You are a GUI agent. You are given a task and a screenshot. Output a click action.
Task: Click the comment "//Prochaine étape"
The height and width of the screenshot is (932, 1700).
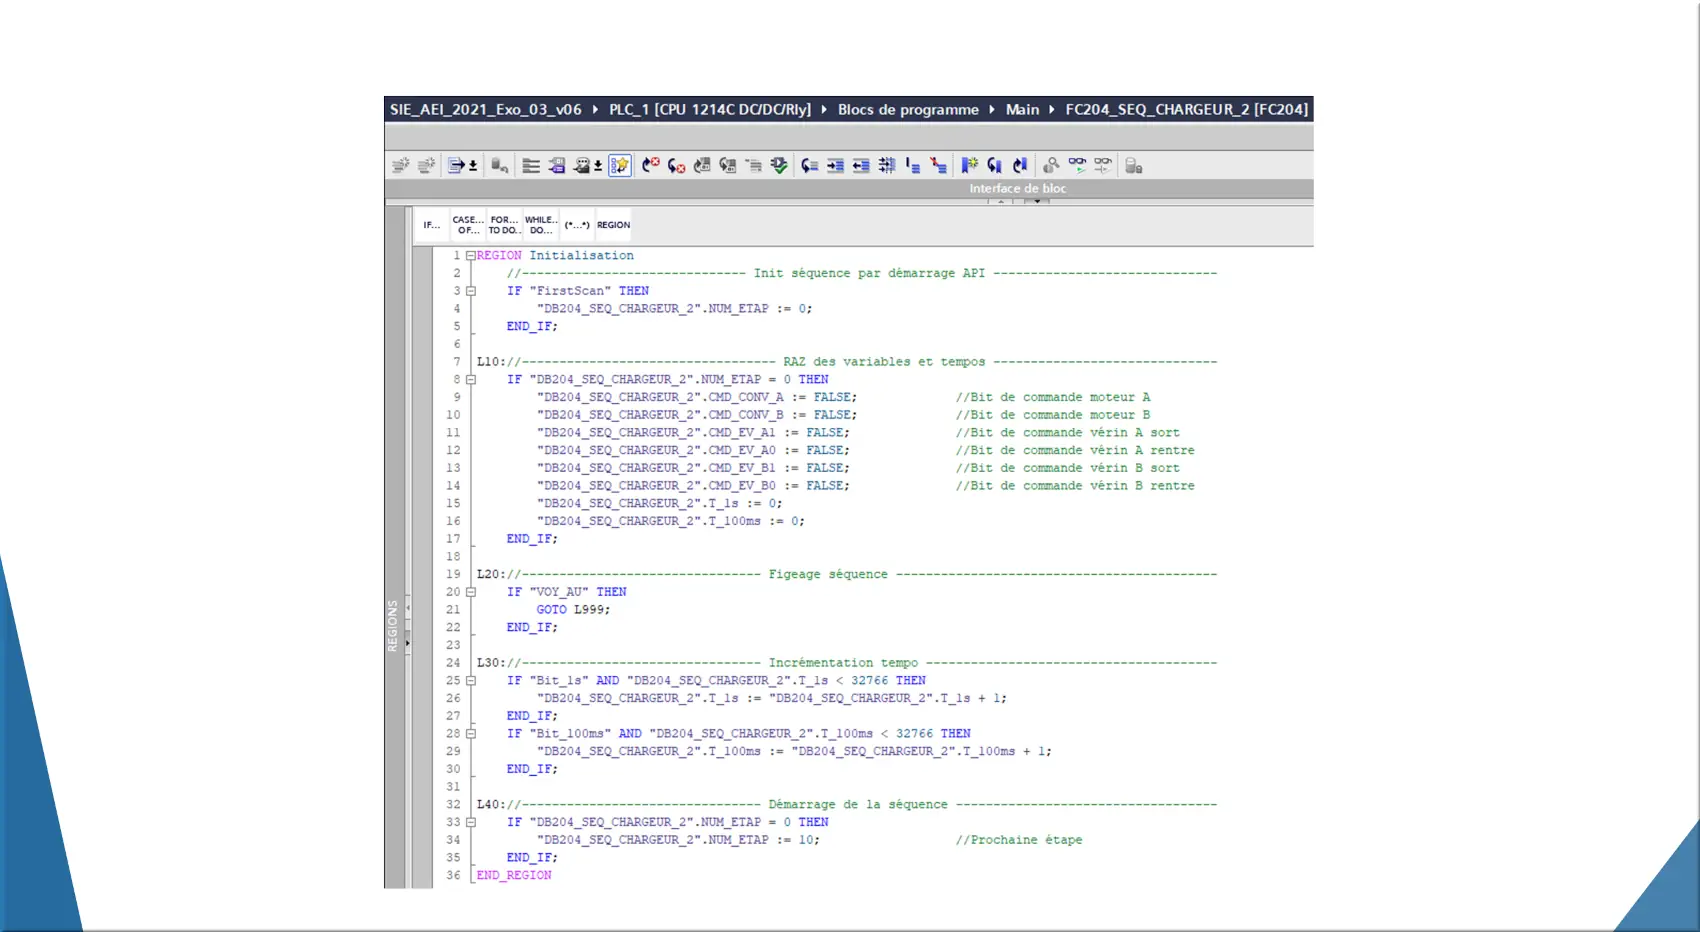(x=1019, y=840)
